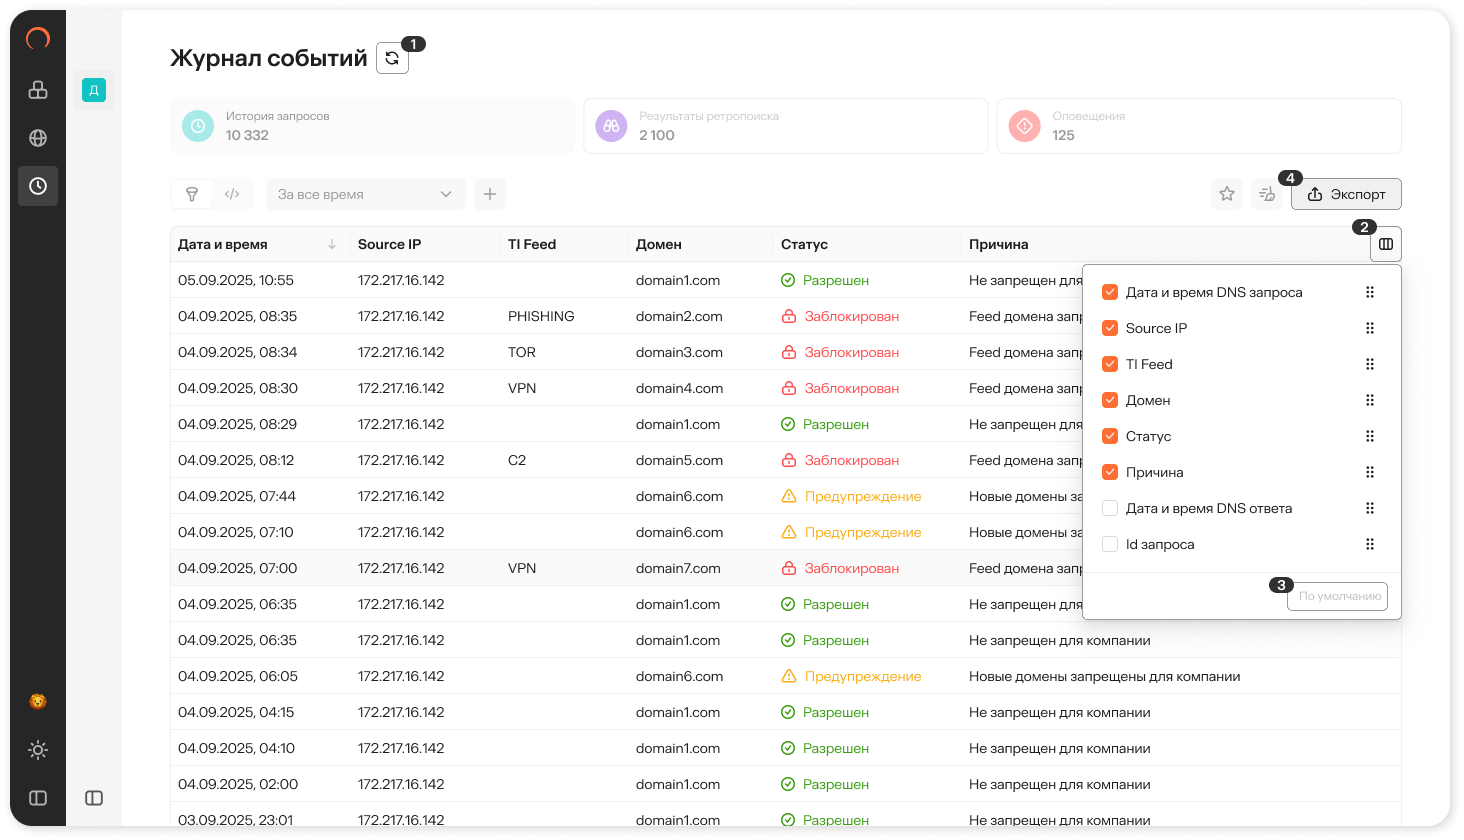The image size is (1464, 840).
Task: Click the funnel filter icon
Action: [192, 194]
